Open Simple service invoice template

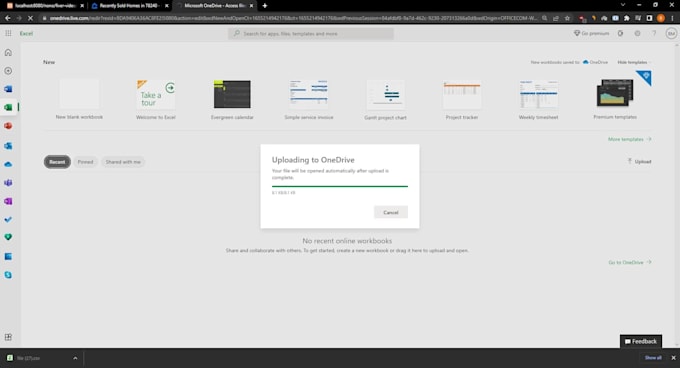click(x=309, y=99)
